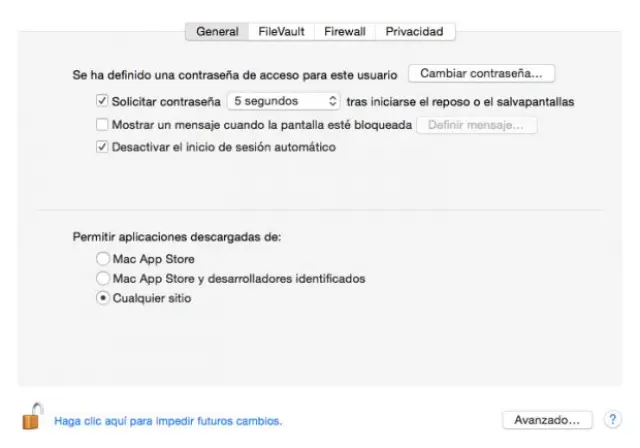This screenshot has width=640, height=448.
Task: Open the 5 segundos delay dropdown
Action: coord(284,101)
